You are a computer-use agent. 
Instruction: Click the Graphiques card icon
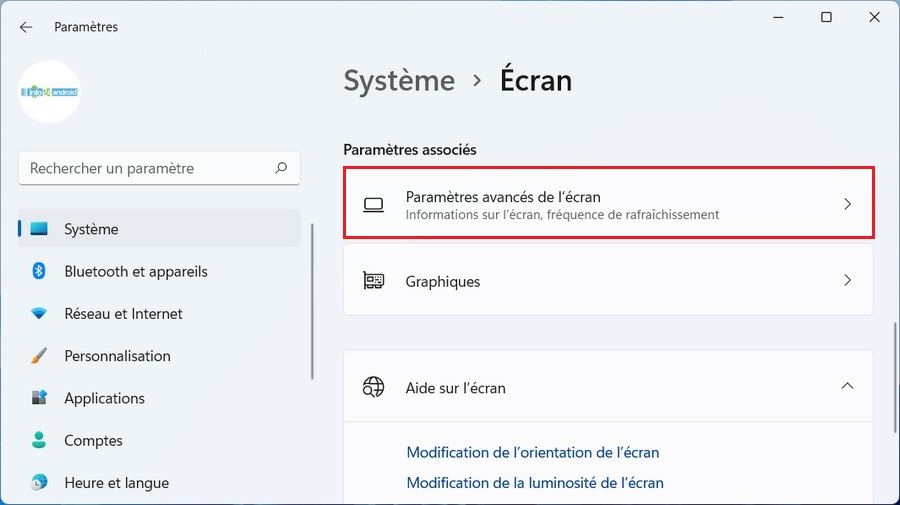[x=374, y=281]
